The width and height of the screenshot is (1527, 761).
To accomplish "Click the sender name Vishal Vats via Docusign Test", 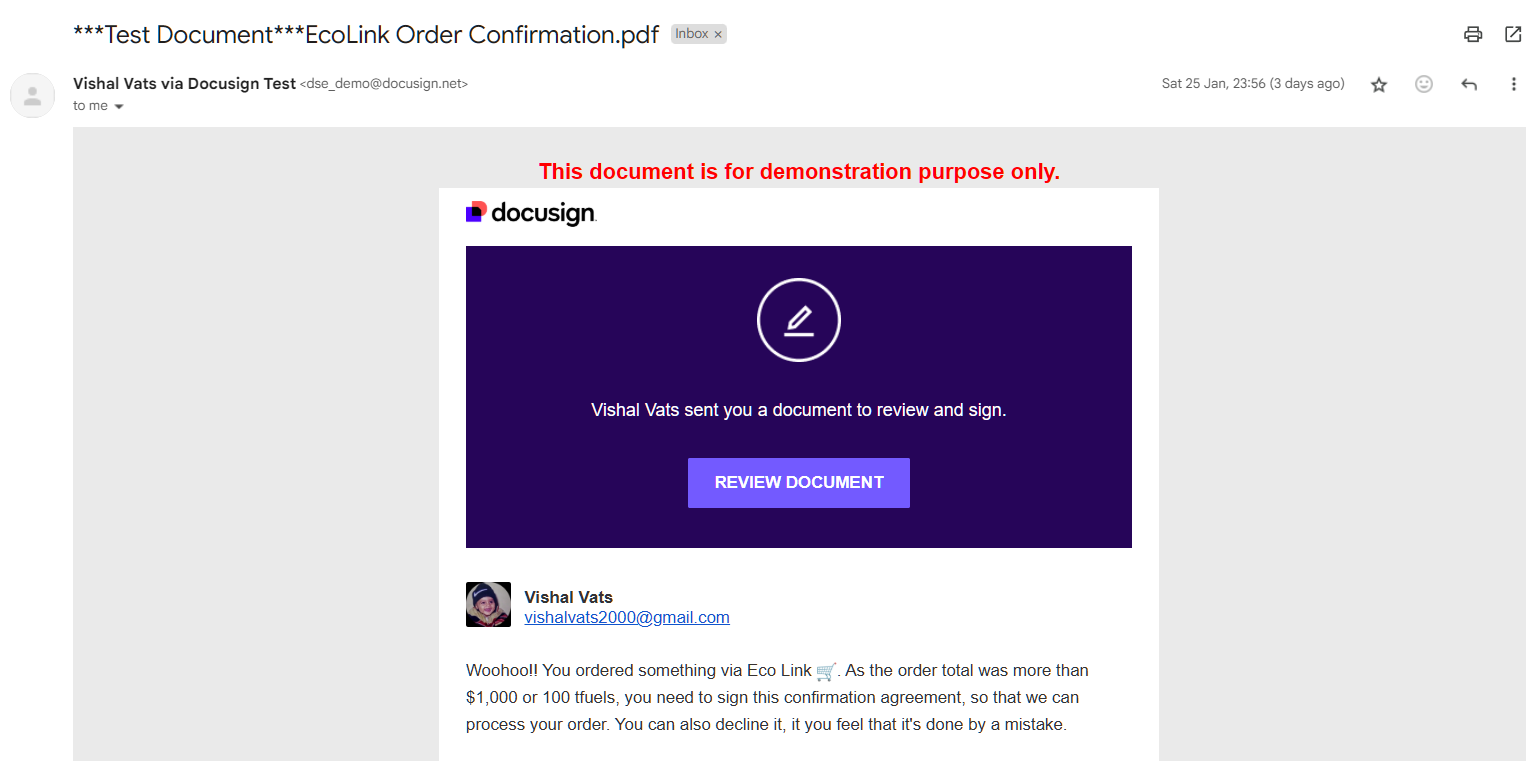I will tap(185, 84).
